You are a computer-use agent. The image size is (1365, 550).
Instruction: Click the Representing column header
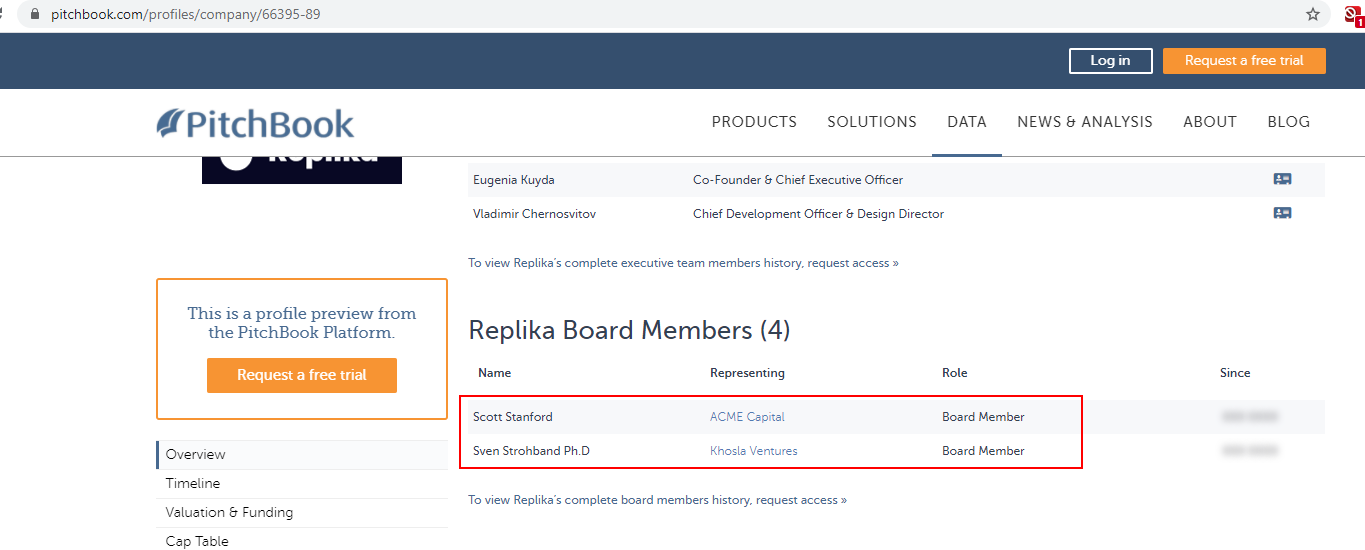coord(747,373)
